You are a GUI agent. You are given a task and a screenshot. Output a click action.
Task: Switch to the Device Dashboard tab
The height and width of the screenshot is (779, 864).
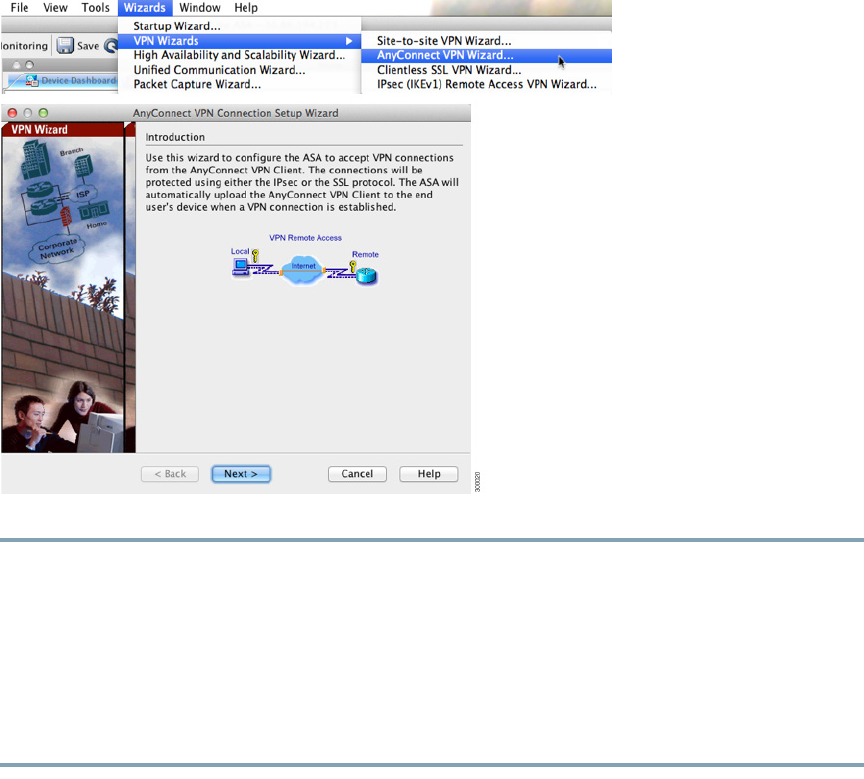tap(71, 80)
